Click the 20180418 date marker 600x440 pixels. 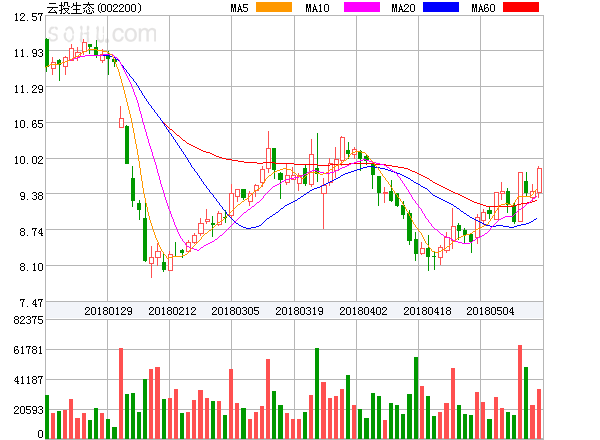pyautogui.click(x=427, y=311)
